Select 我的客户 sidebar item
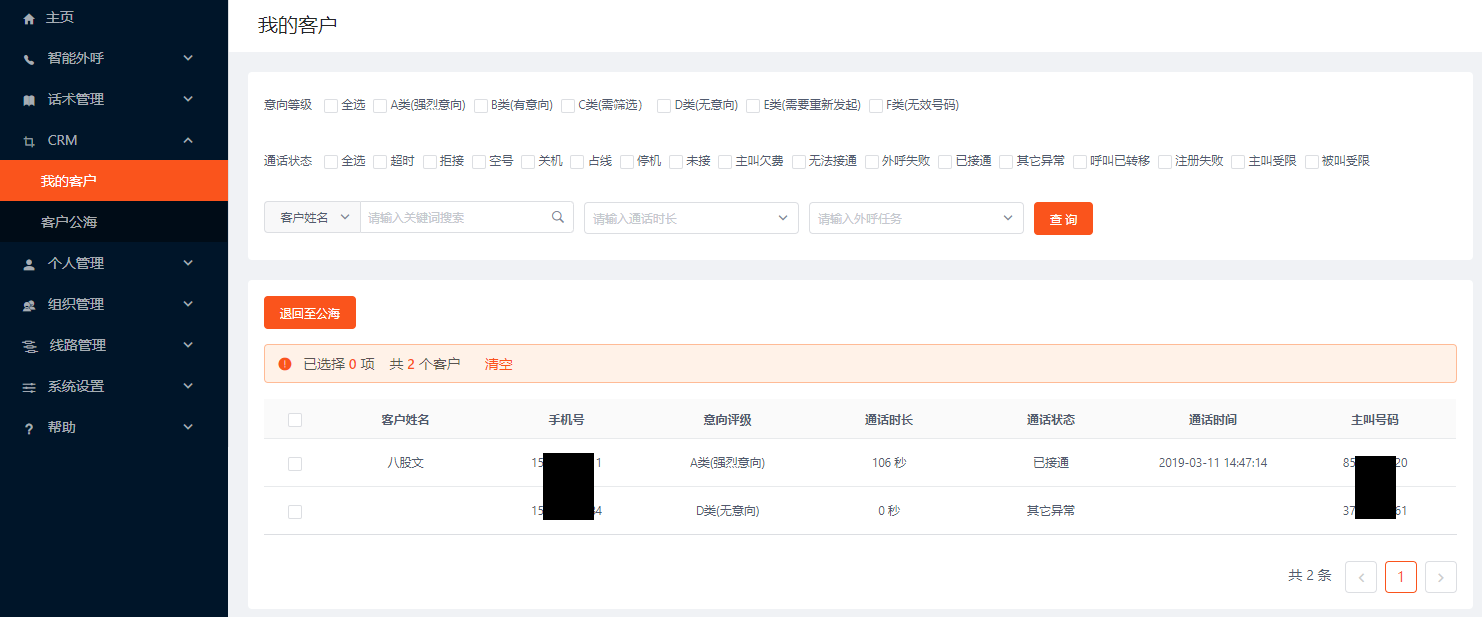 pyautogui.click(x=114, y=181)
